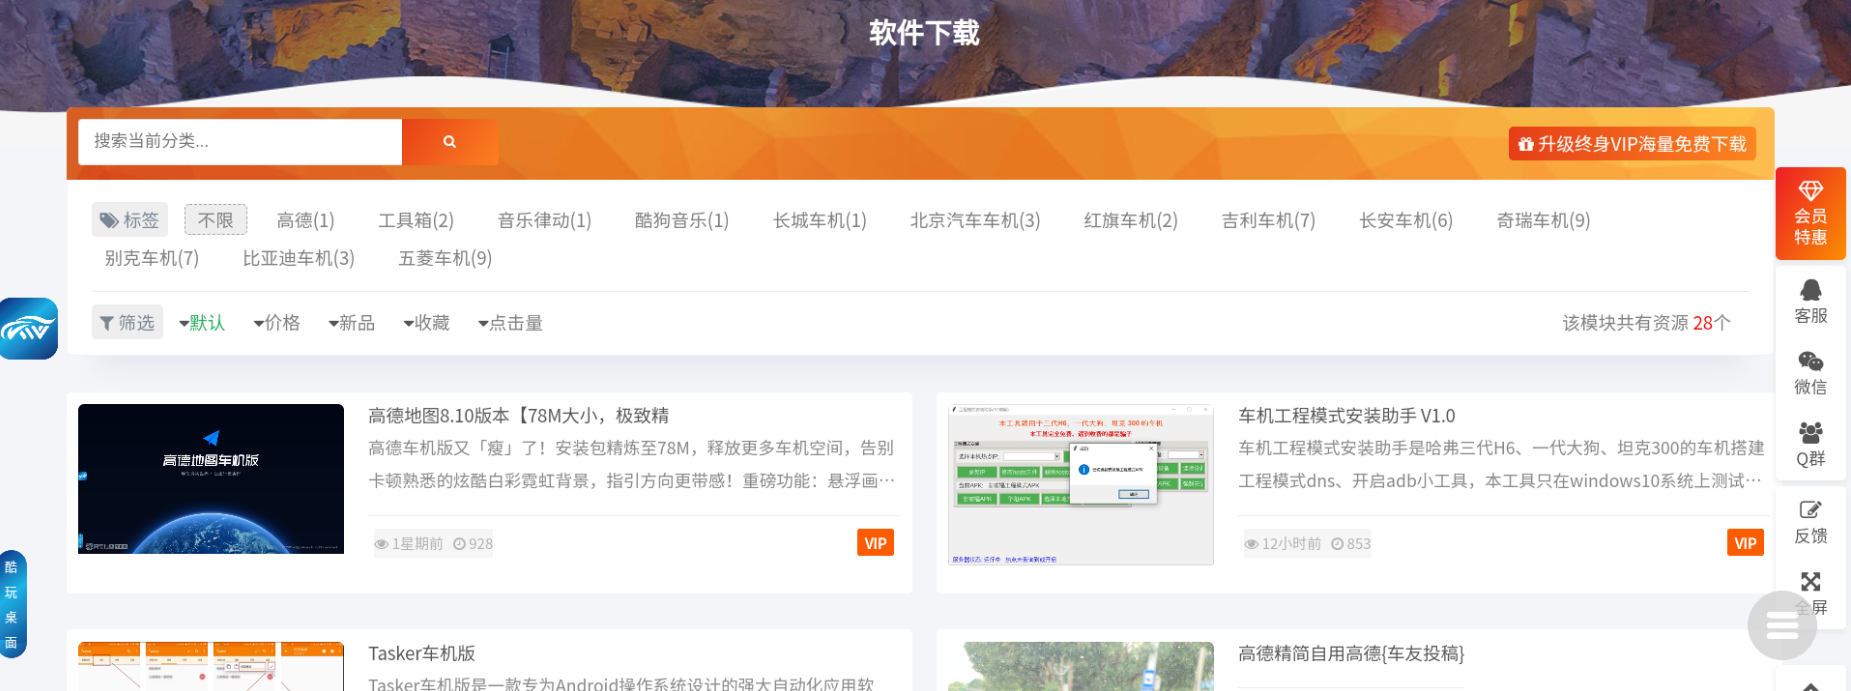Open title 高德地图8.10版本【78M大小，极致精
The width and height of the screenshot is (1851, 691).
point(519,415)
